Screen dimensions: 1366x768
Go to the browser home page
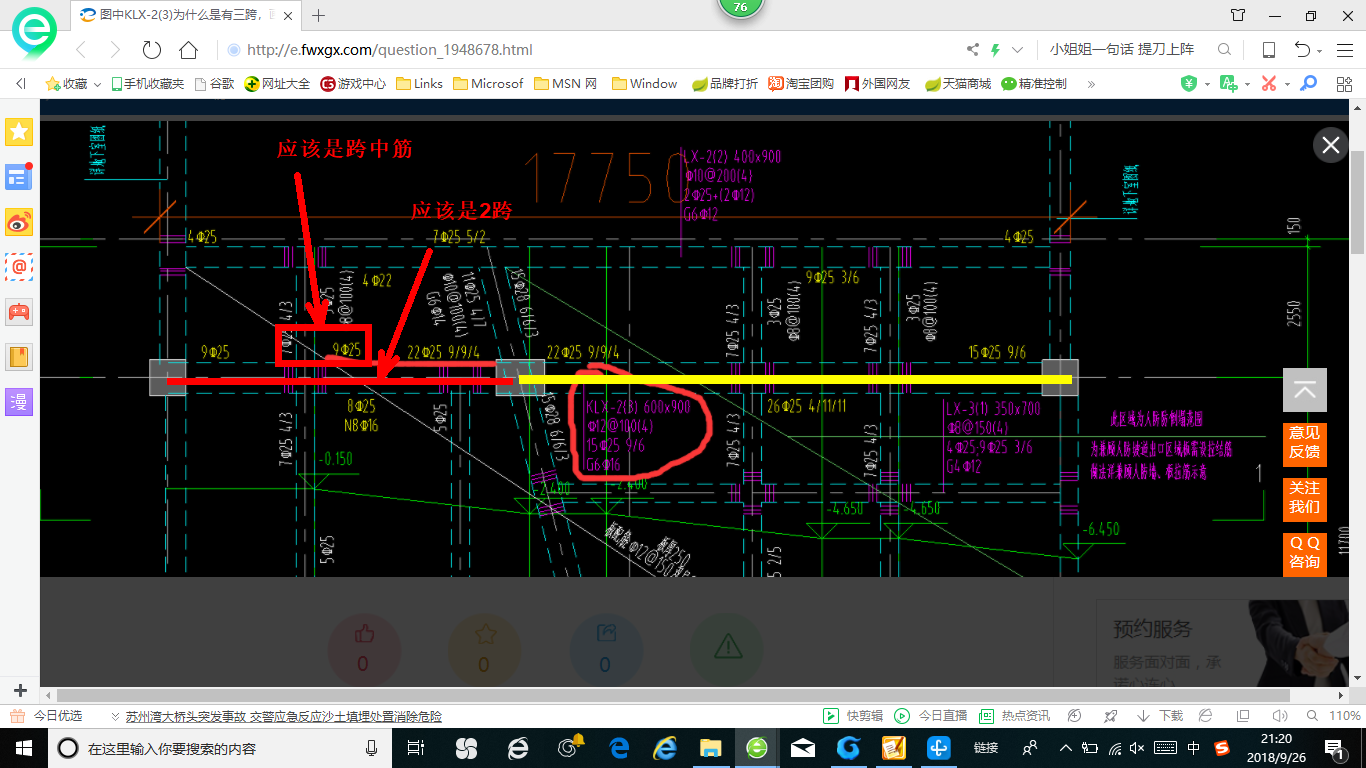coord(188,50)
